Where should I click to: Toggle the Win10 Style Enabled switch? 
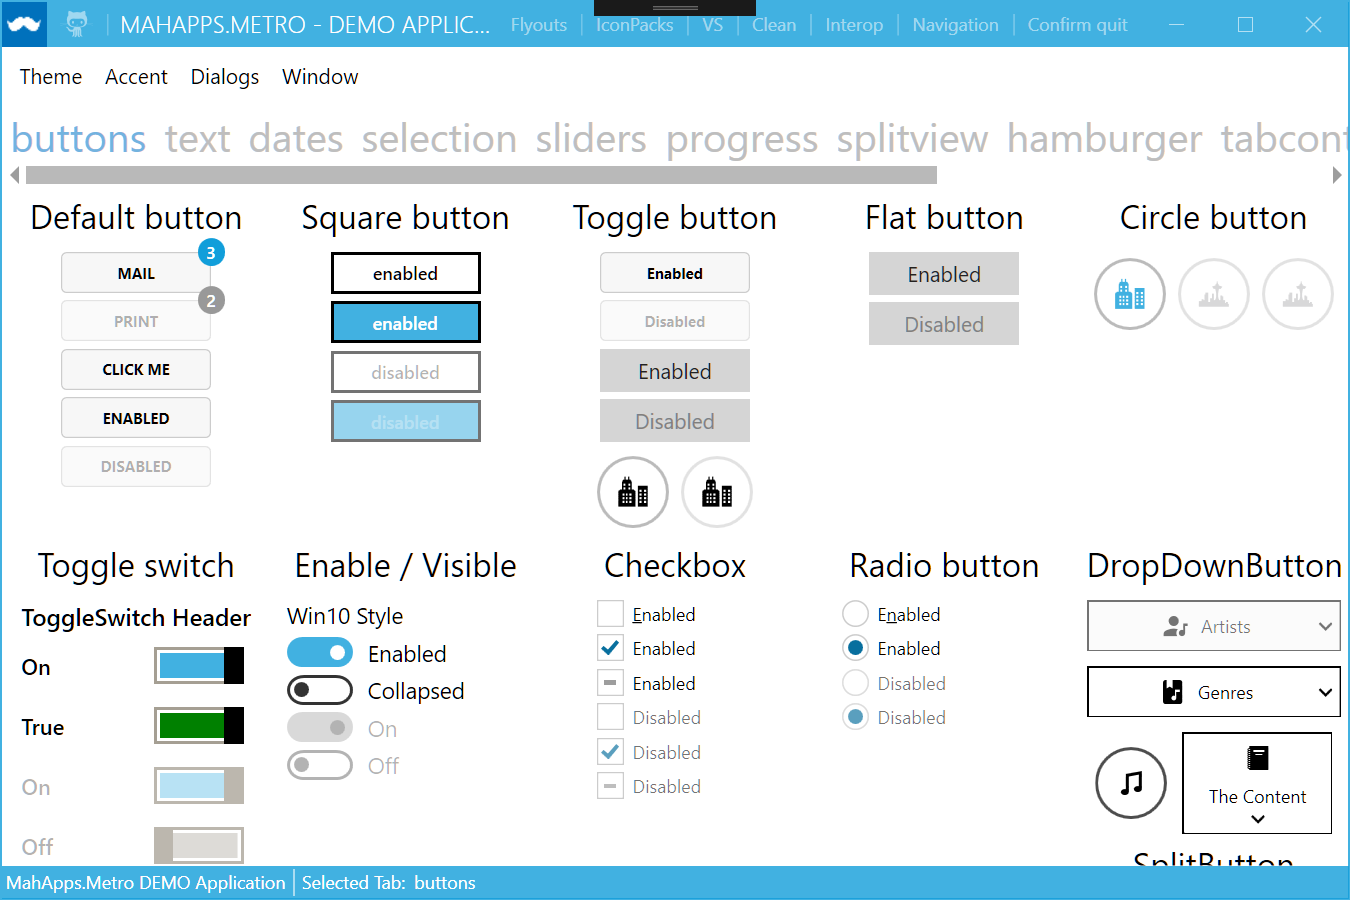tap(320, 653)
